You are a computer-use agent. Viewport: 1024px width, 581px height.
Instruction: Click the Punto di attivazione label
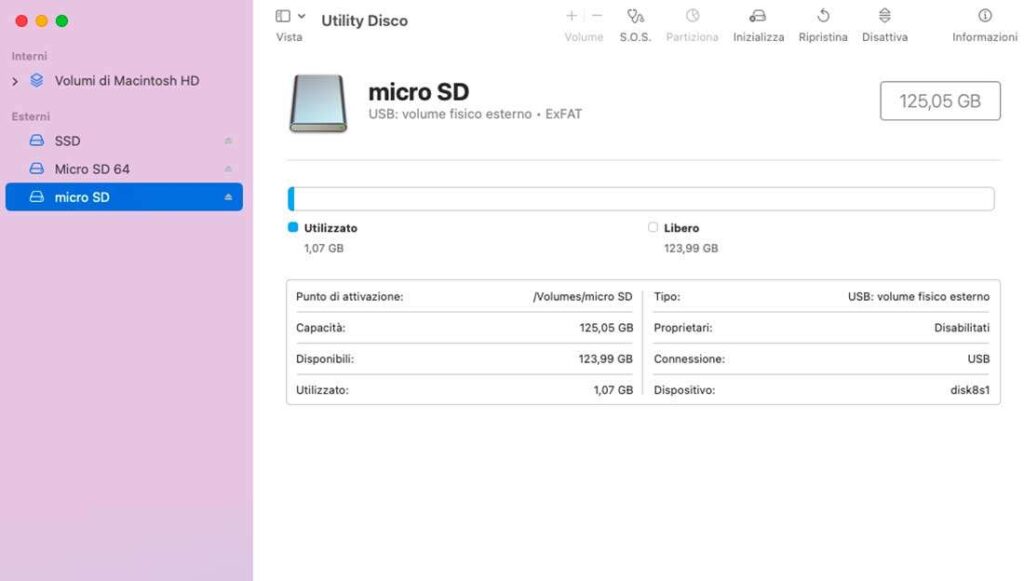pos(349,297)
